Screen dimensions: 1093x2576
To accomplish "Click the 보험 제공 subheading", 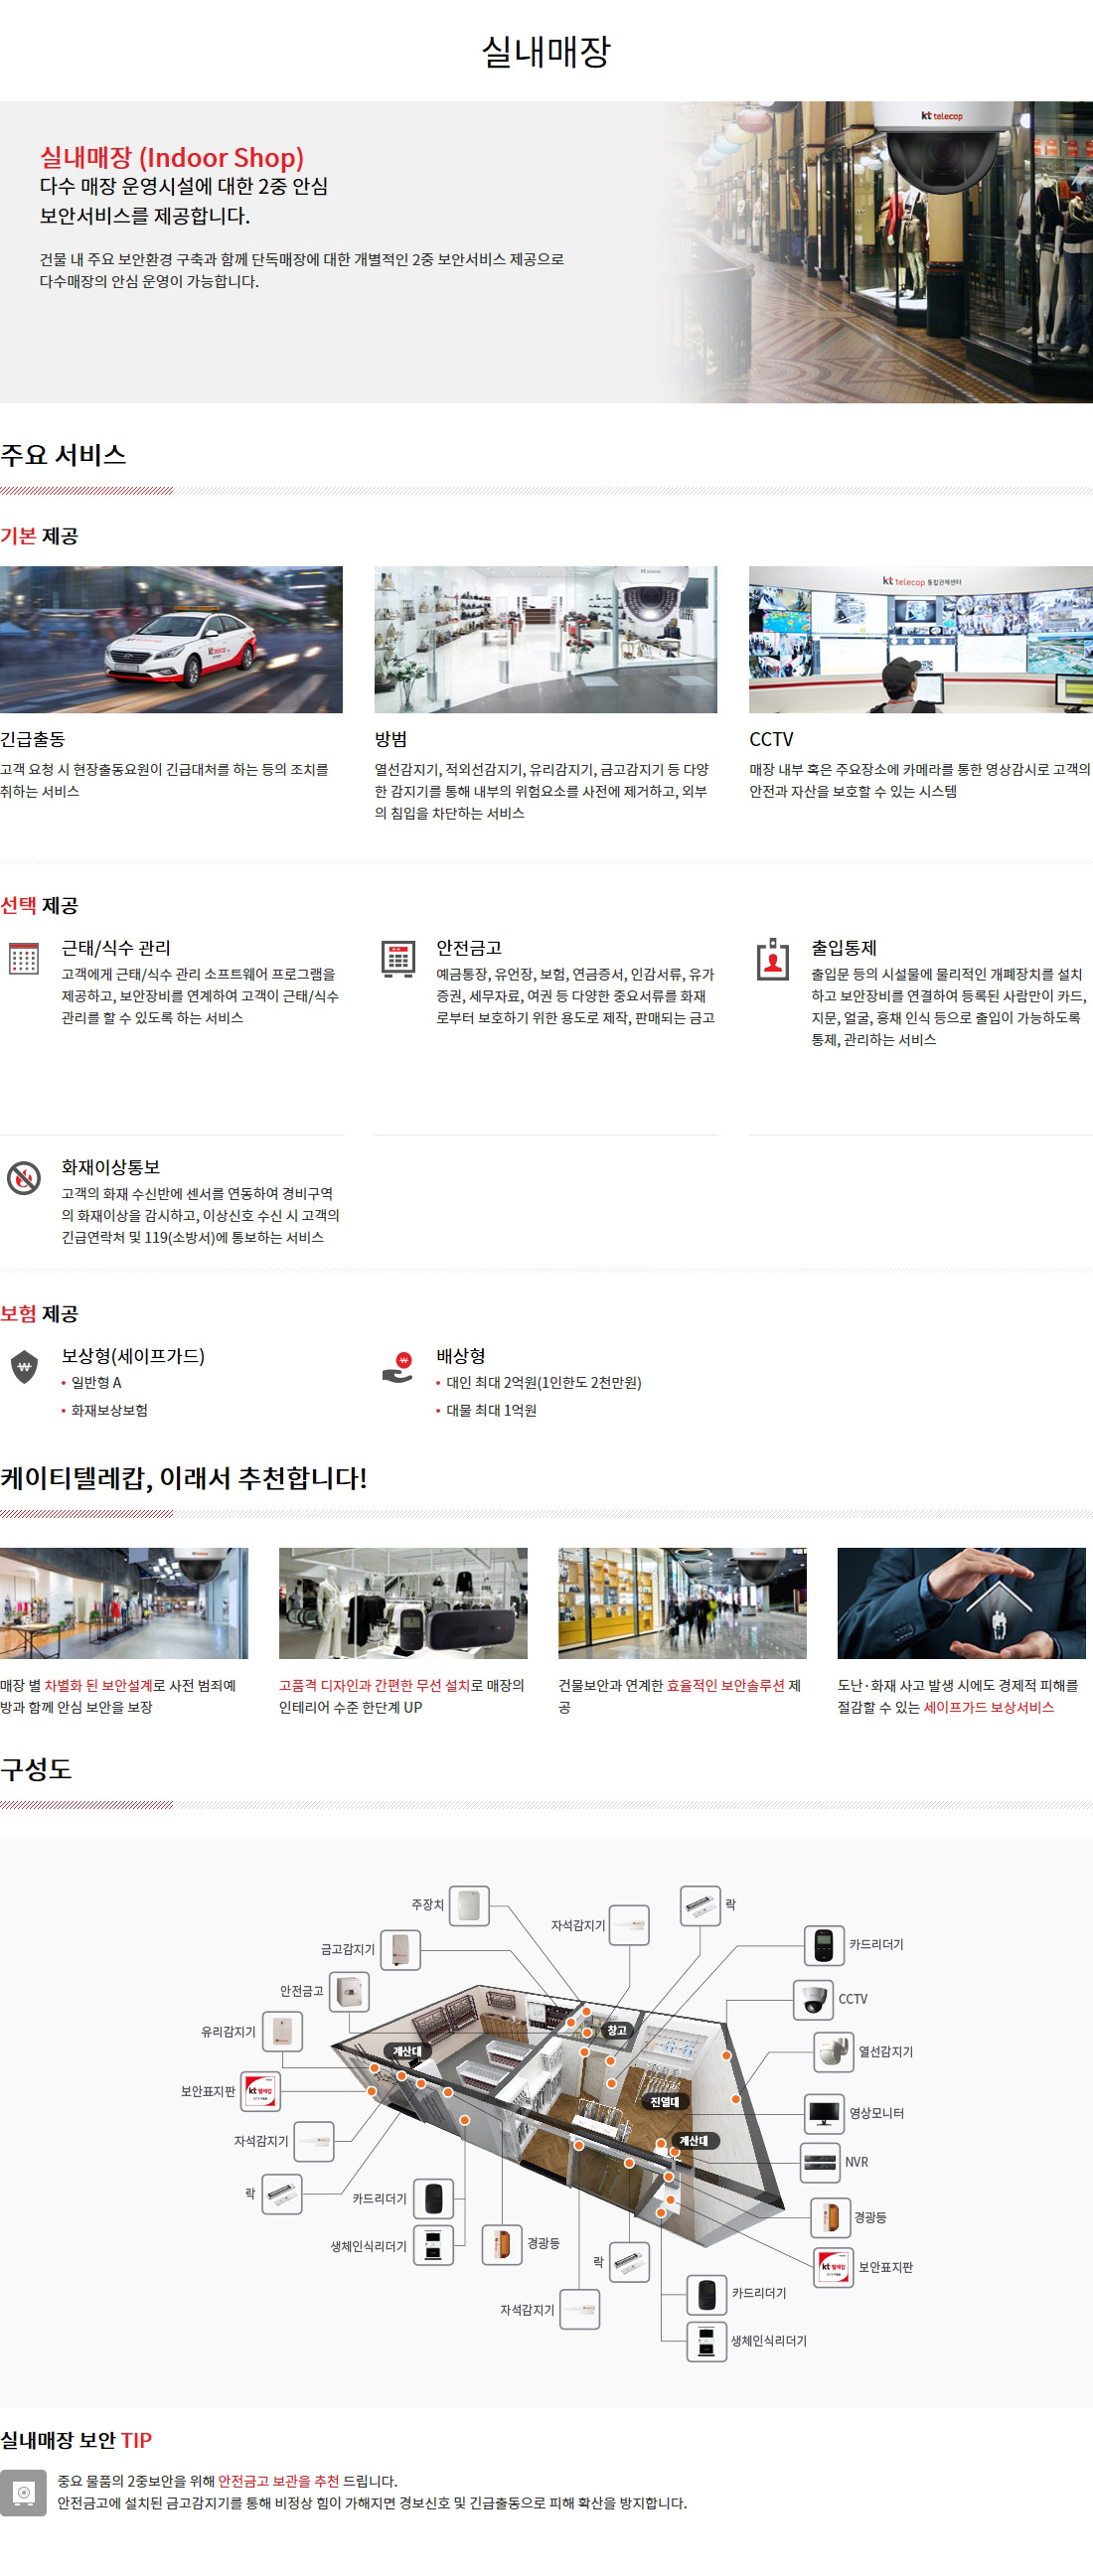I will click(x=39, y=1314).
